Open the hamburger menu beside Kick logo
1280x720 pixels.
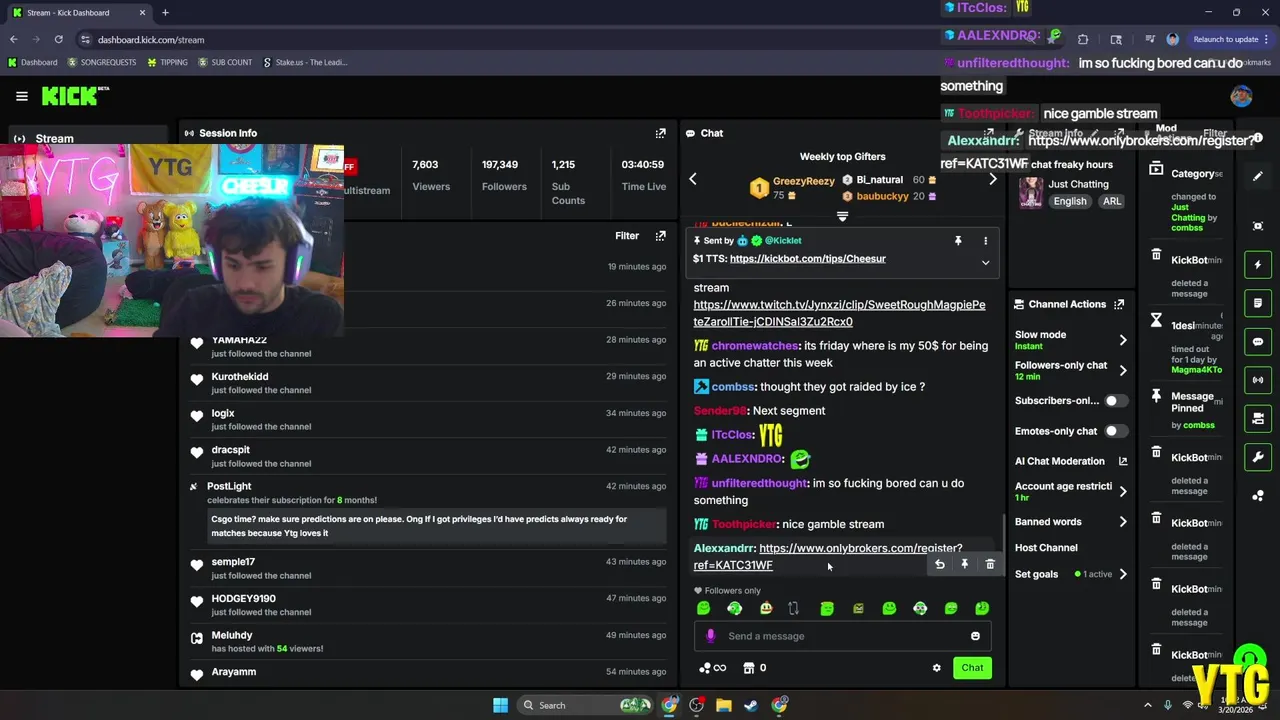(22, 96)
